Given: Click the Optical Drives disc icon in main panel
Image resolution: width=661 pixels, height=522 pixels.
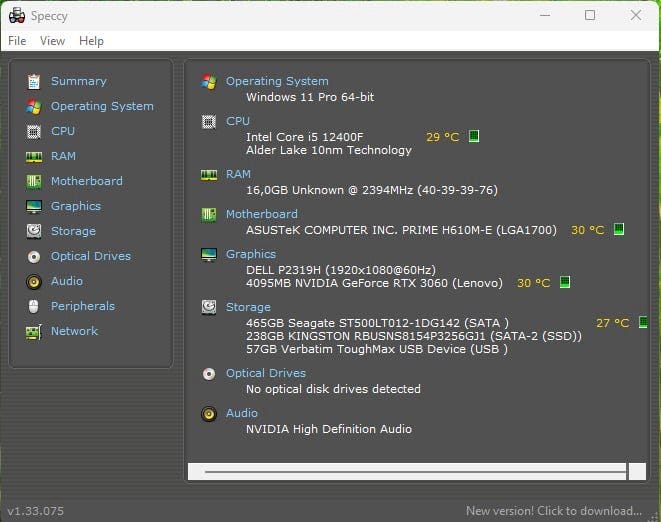Looking at the screenshot, I should pos(209,374).
